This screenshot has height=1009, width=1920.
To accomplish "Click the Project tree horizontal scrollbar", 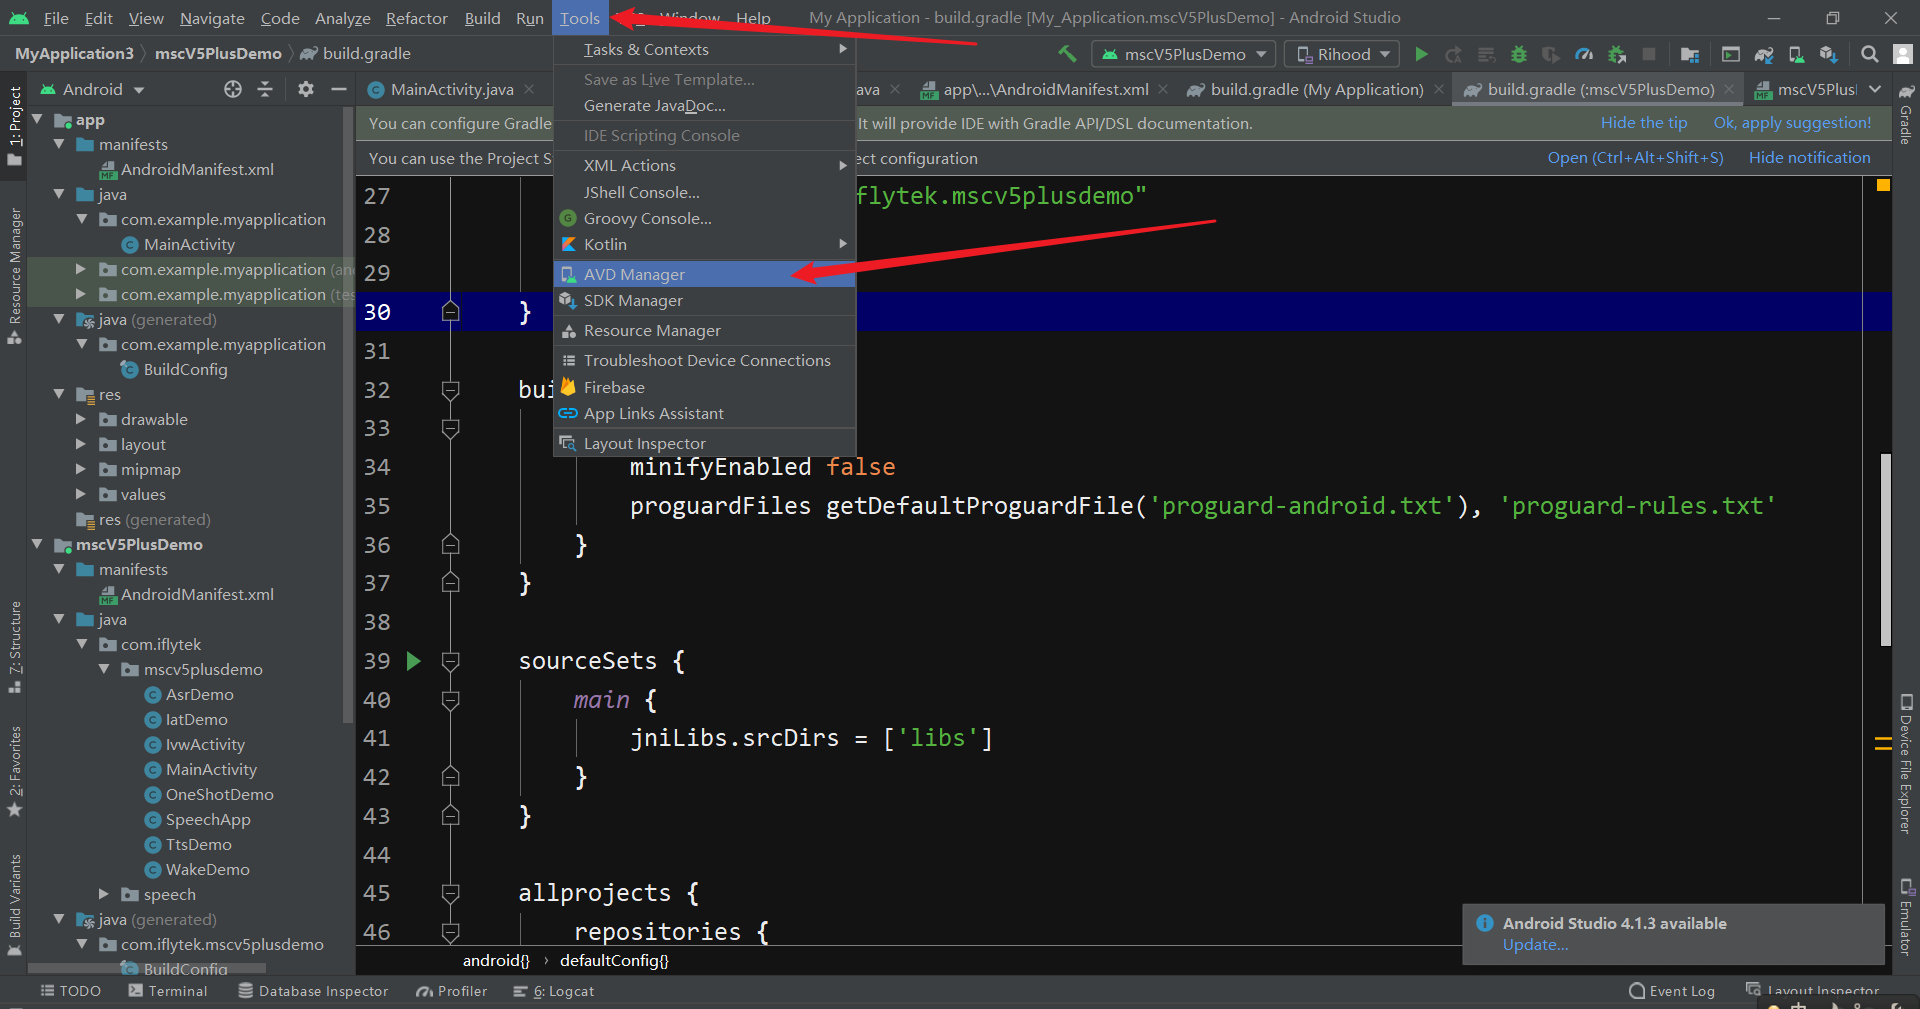I will click(x=147, y=968).
